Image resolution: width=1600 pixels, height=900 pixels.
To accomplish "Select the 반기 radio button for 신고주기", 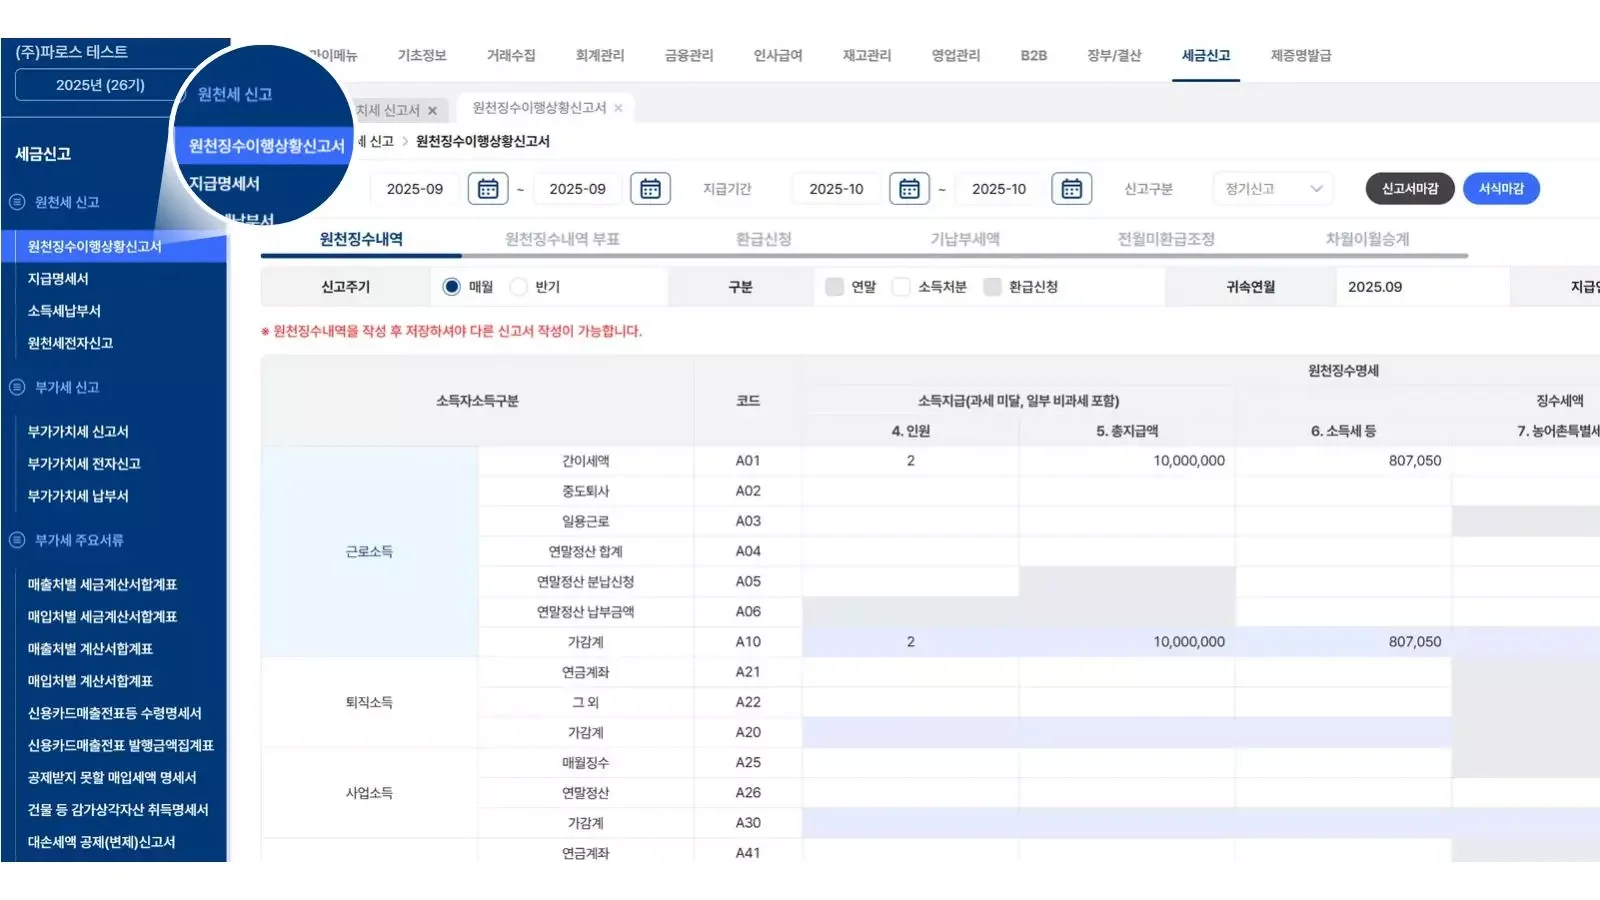I will pyautogui.click(x=519, y=285).
